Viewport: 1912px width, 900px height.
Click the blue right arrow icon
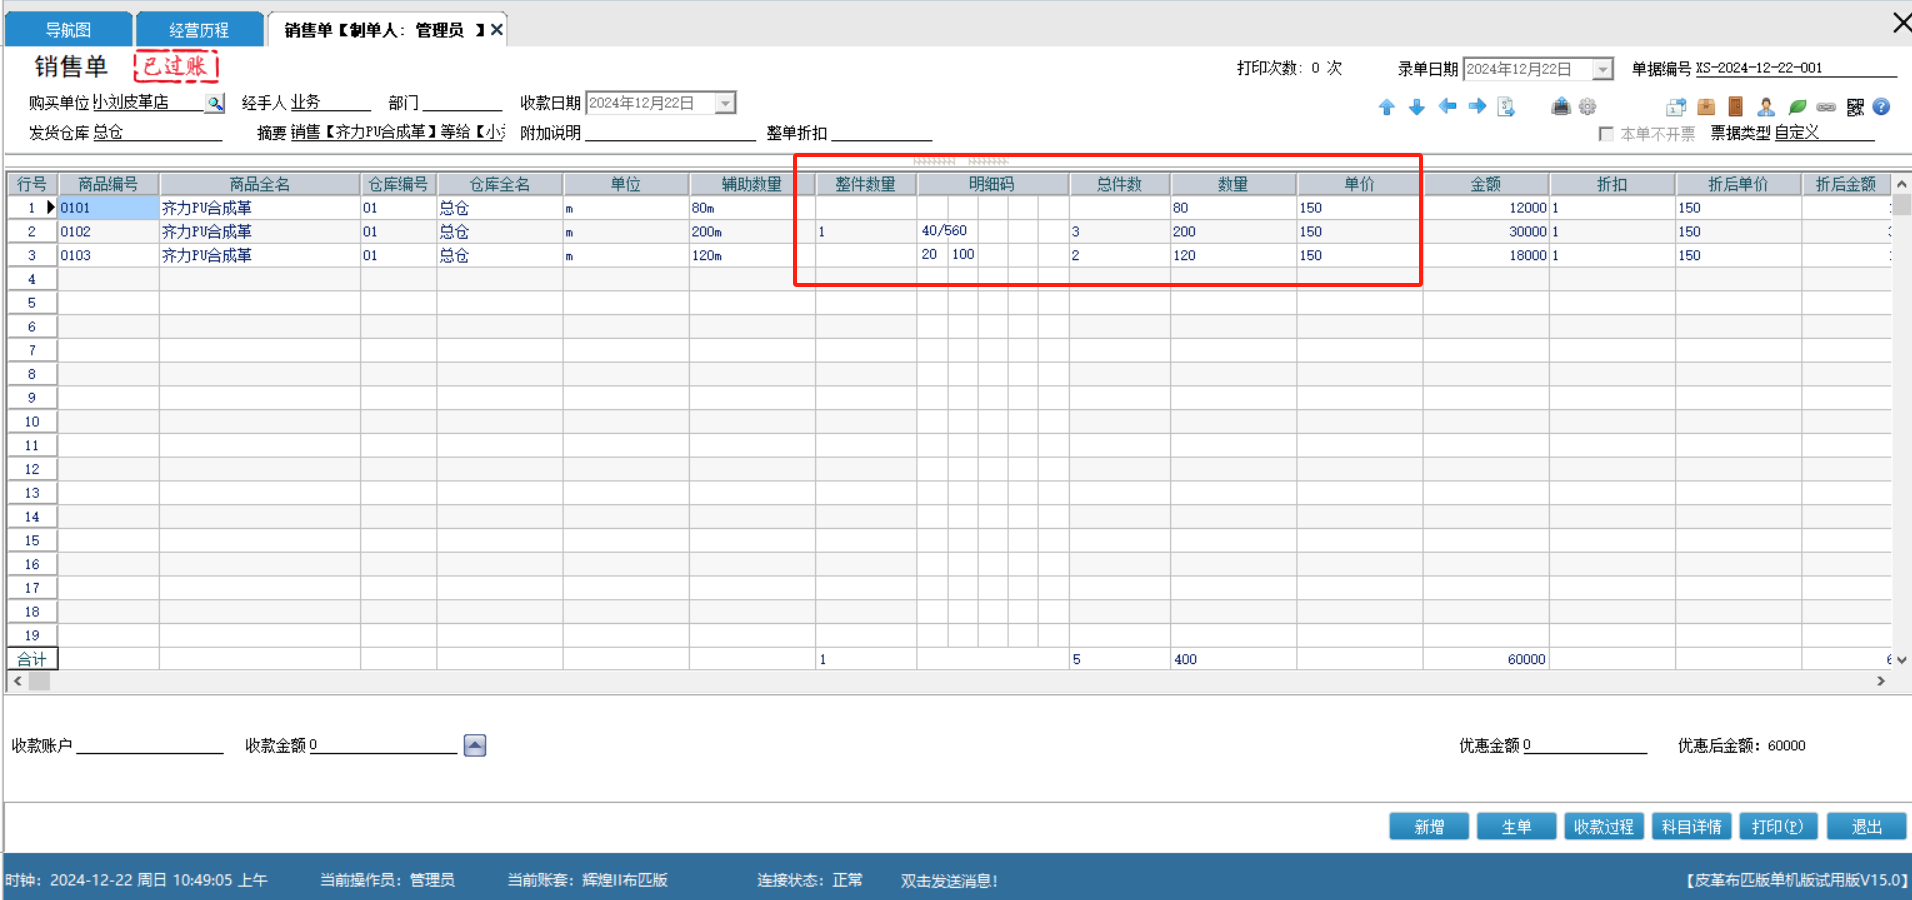tap(1477, 107)
